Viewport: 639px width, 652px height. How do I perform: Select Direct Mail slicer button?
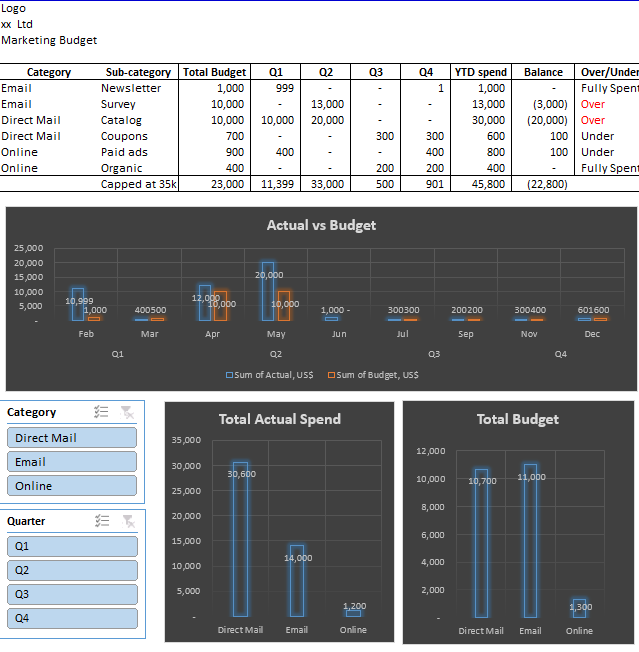(x=72, y=437)
